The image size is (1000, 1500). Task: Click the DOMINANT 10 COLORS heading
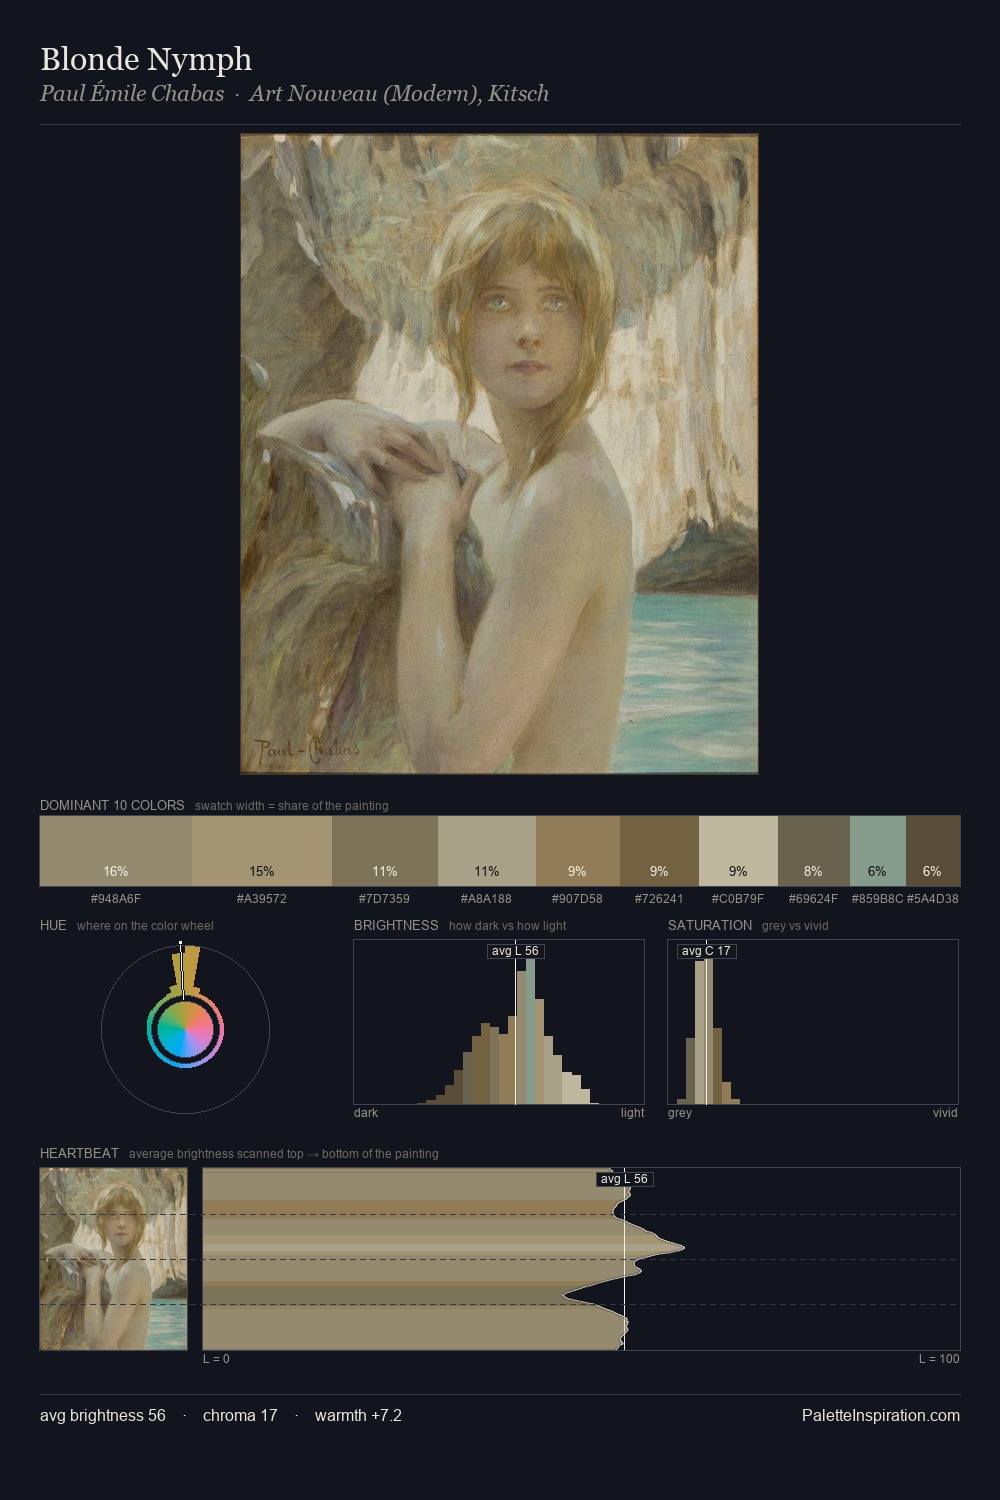[x=112, y=805]
